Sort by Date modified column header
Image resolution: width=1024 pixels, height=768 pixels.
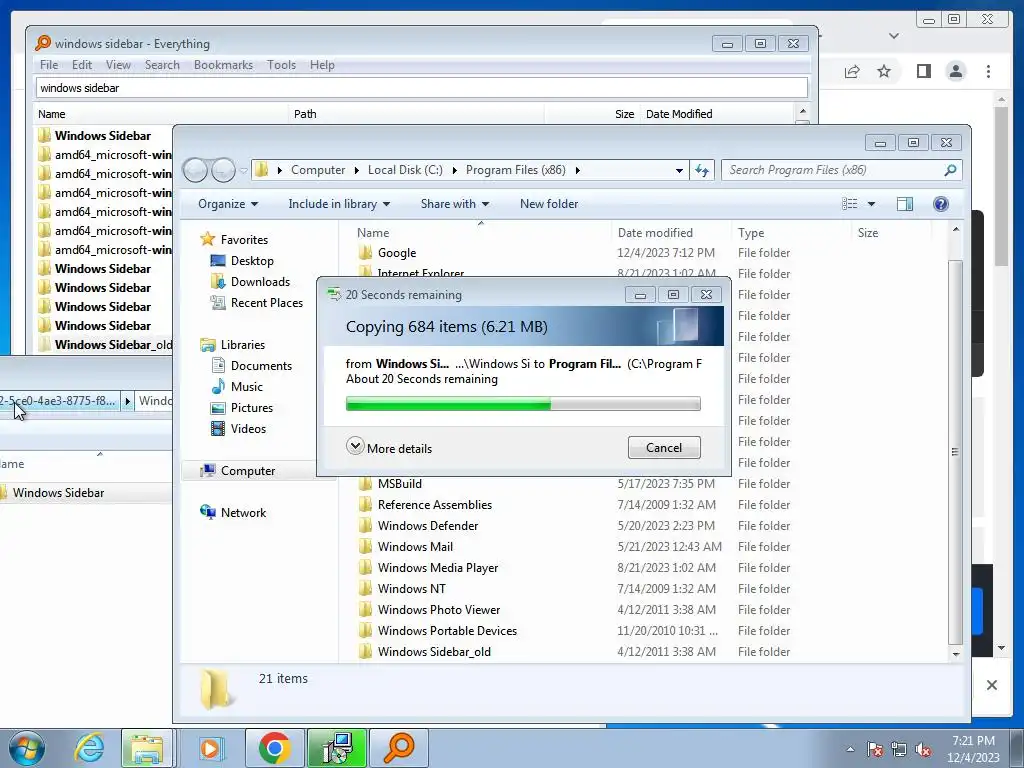670,232
